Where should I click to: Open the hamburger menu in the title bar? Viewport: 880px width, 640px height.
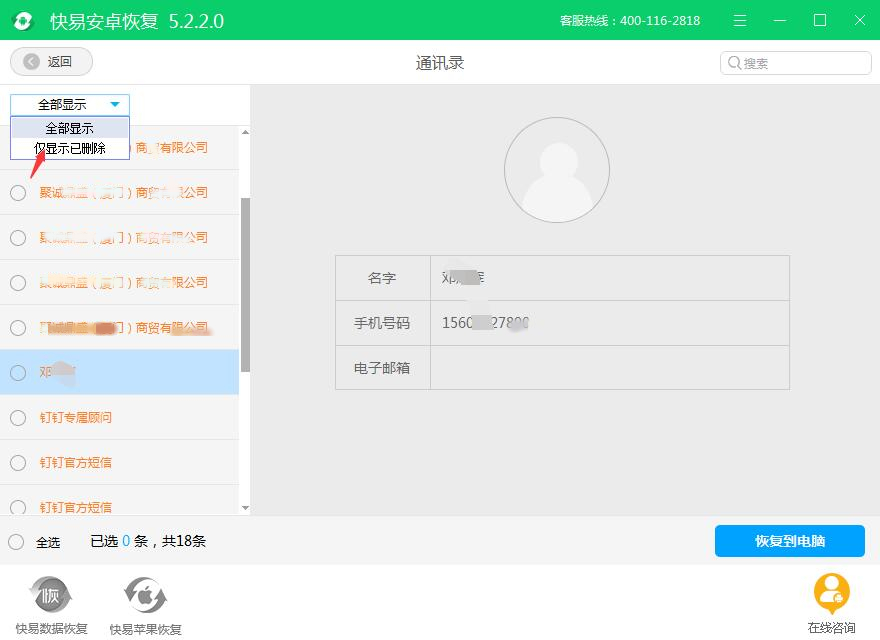[x=739, y=20]
